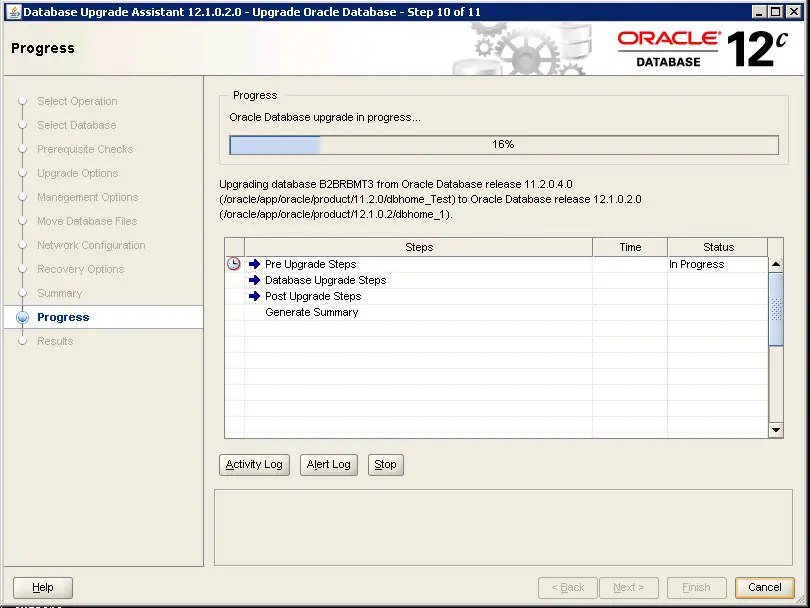Select the Move Database Files step

coord(87,221)
